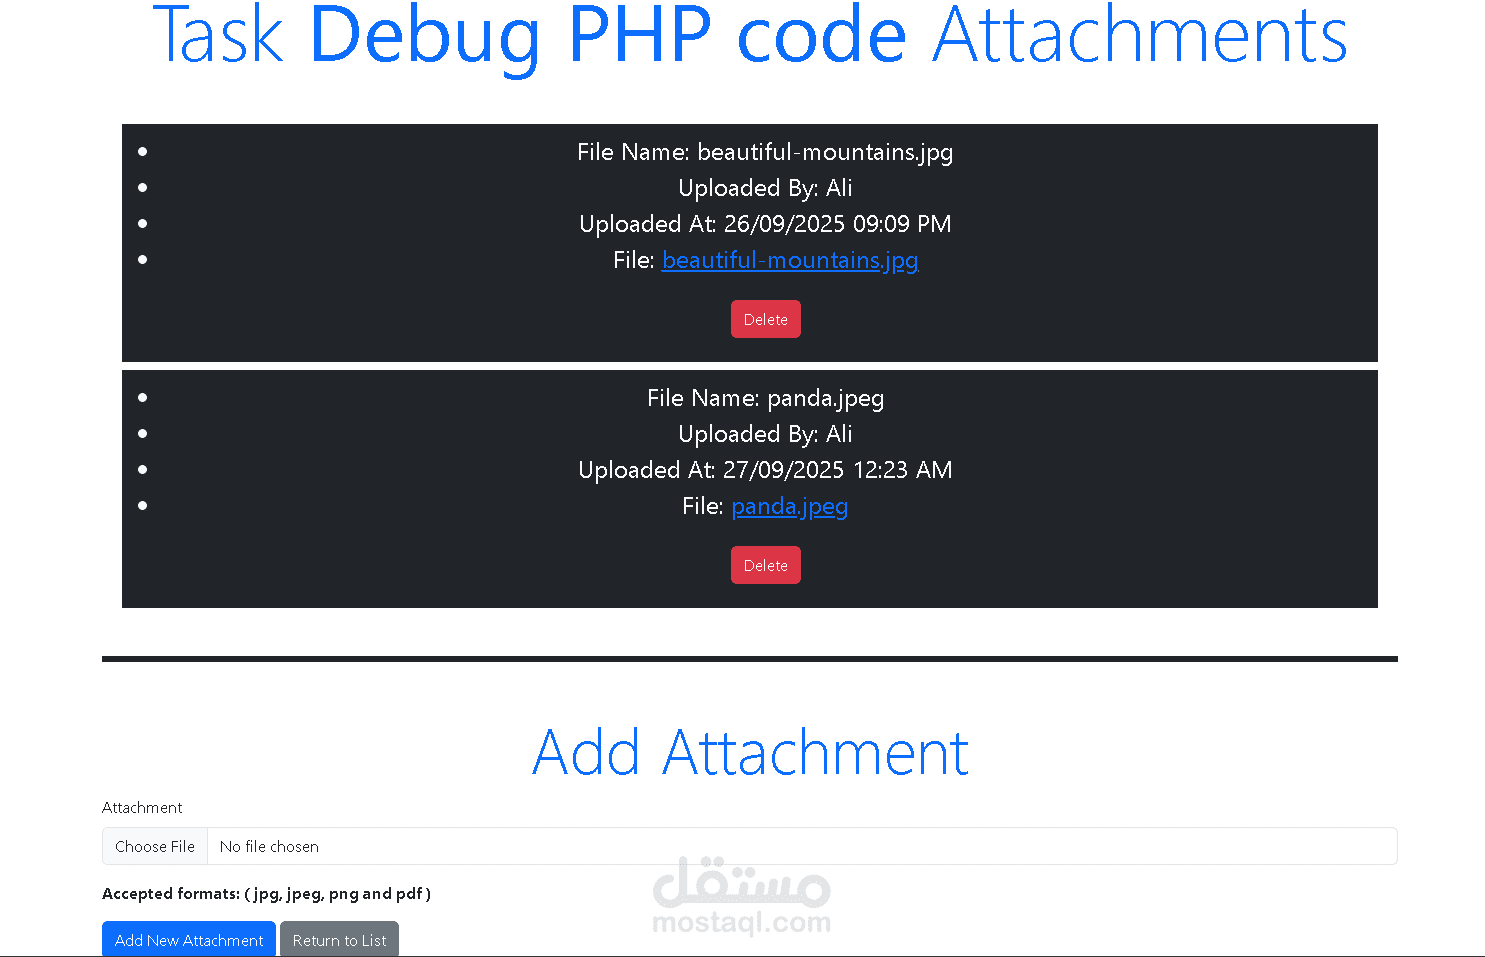Click 'File Name: beautiful-mountains.jpg' text line
The width and height of the screenshot is (1485, 957).
[x=765, y=152]
